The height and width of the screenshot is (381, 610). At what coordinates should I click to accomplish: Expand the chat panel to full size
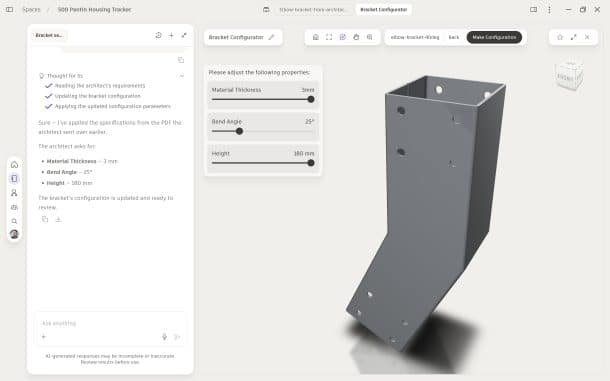coord(184,35)
